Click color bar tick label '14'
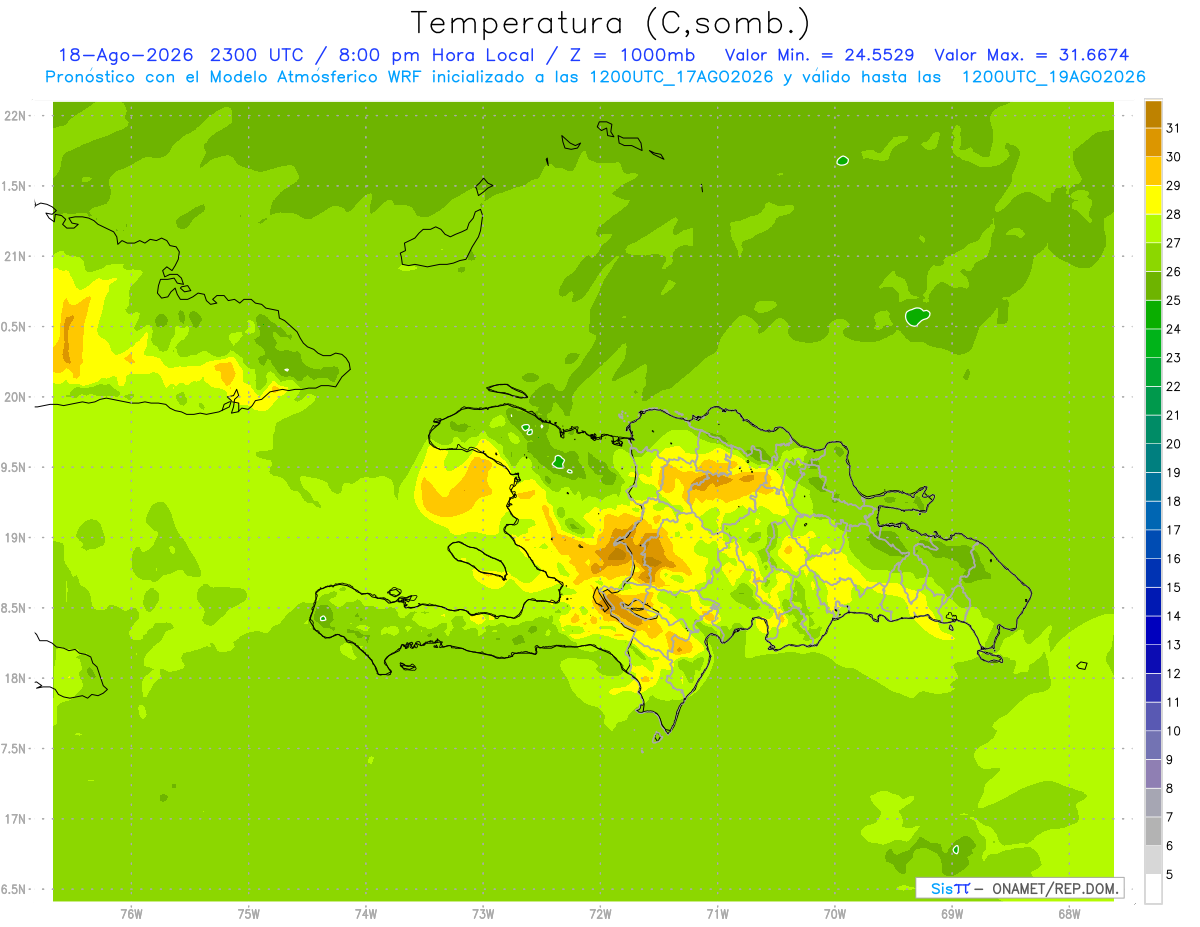Image resolution: width=1200 pixels, height=927 pixels. 1174,616
